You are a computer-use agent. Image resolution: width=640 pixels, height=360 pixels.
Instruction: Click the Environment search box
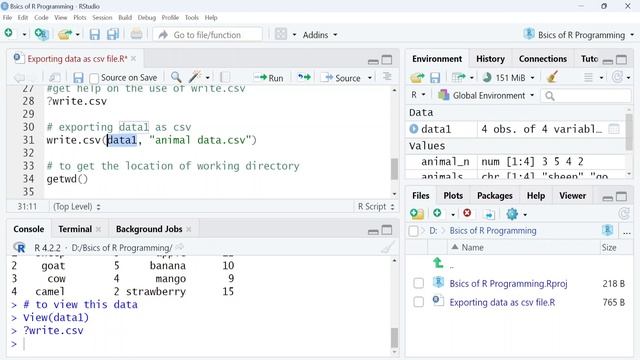tap(586, 96)
